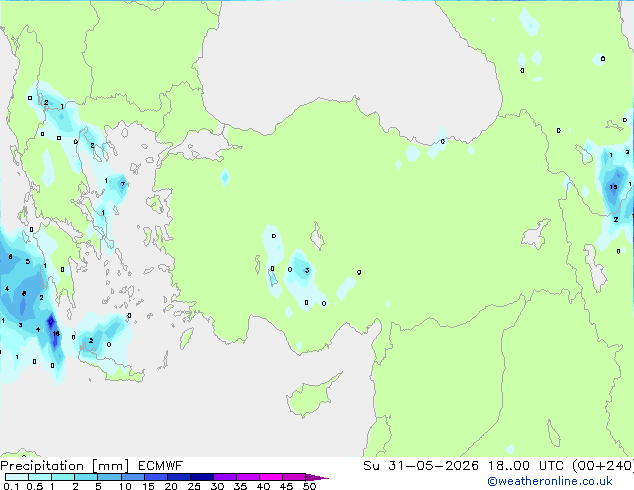Select the 45–50 mm legend swatch
634x490 pixels.
[x=294, y=477]
